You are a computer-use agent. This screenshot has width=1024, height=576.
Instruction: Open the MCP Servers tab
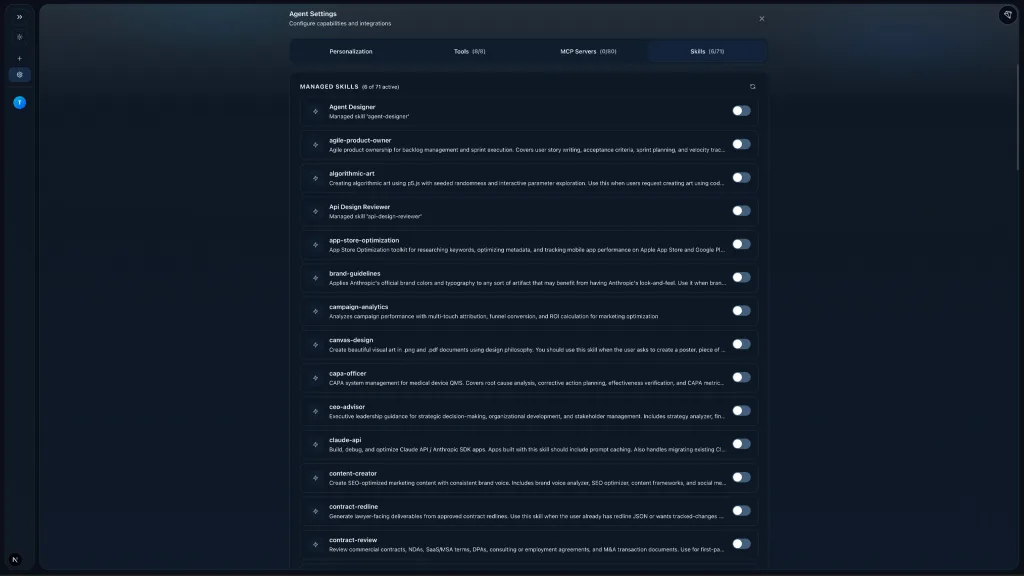588,51
